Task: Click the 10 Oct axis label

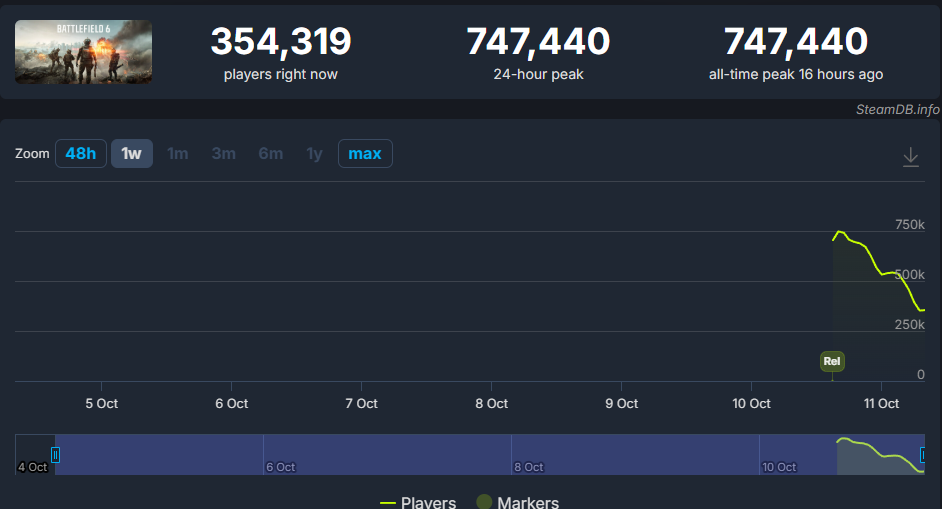Action: coord(751,403)
